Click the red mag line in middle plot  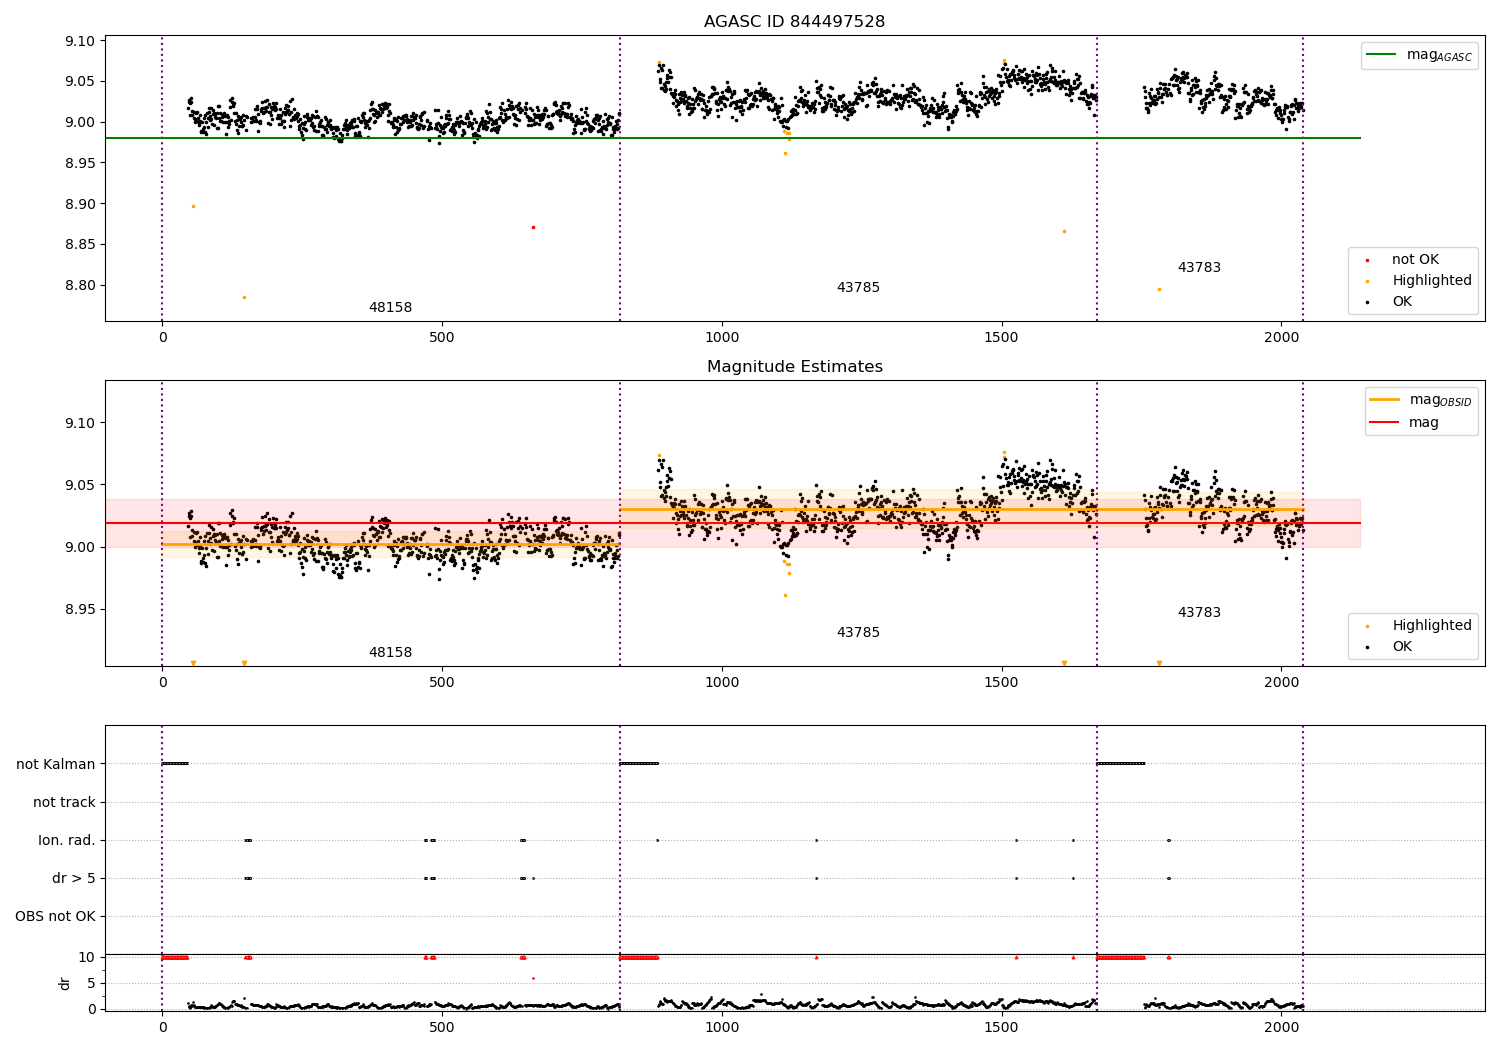(733, 523)
